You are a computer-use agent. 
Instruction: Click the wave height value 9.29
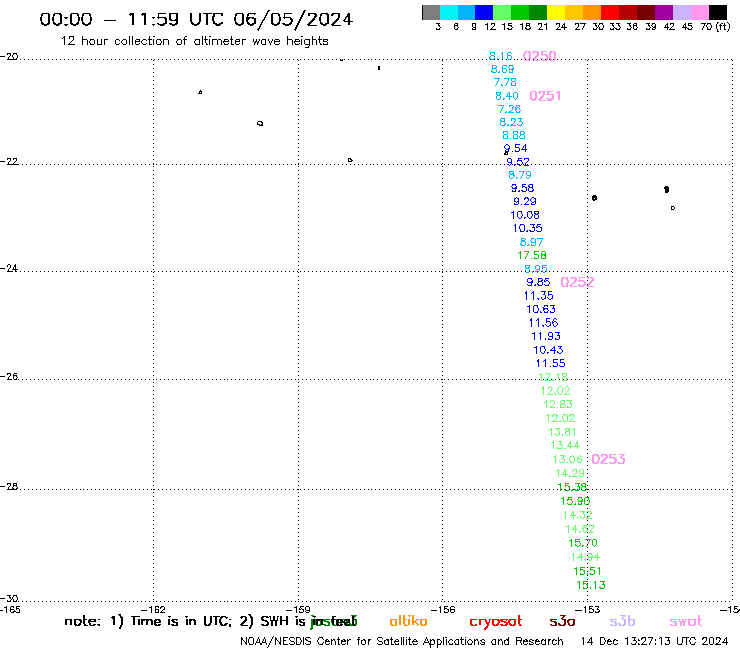click(x=525, y=202)
